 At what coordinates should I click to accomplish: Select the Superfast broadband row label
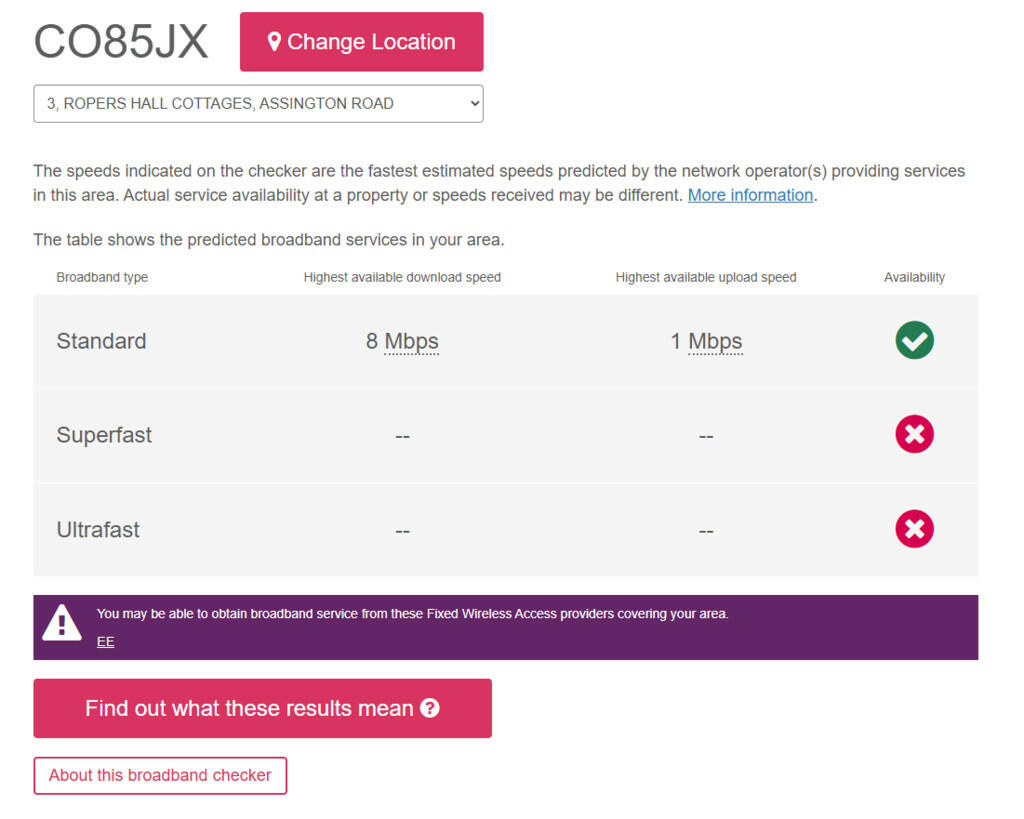pyautogui.click(x=104, y=435)
